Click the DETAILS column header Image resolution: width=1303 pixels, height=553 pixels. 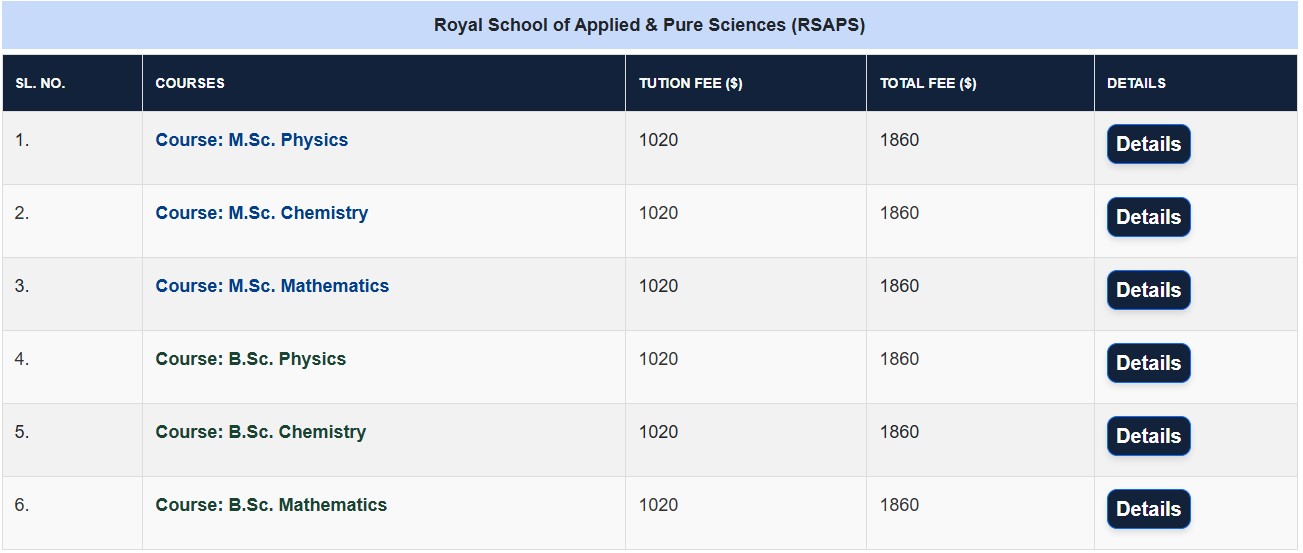[1136, 83]
